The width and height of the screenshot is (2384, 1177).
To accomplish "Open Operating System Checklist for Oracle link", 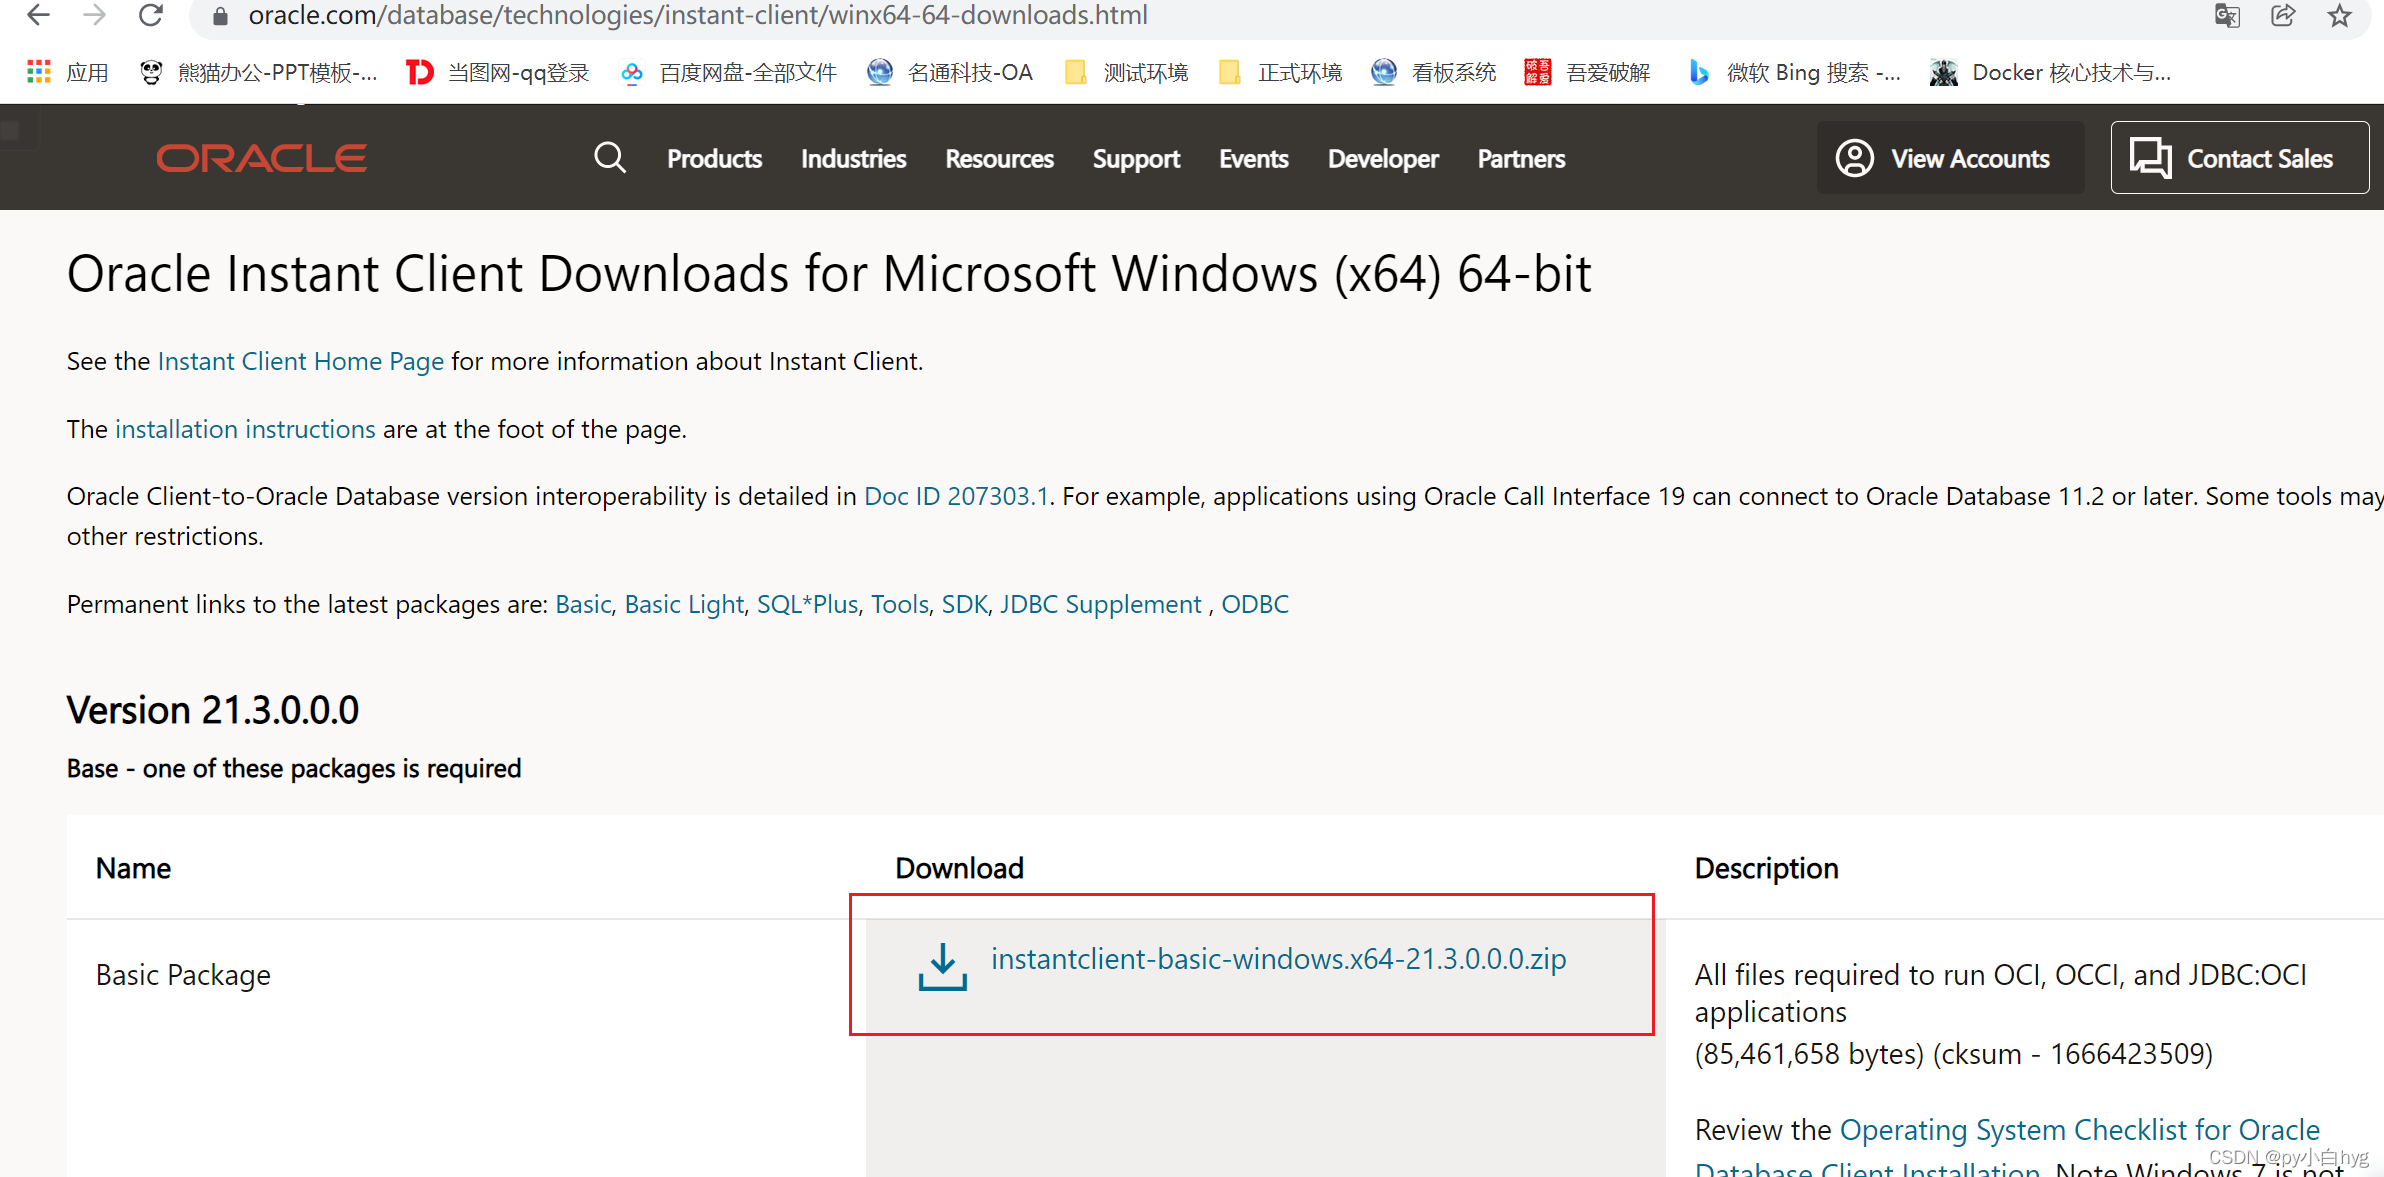I will click(x=2079, y=1130).
